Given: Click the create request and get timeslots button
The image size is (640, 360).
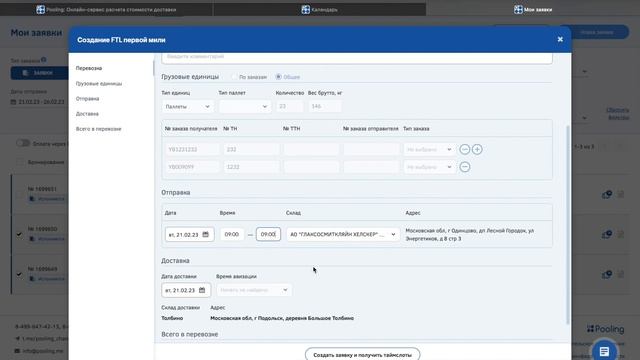Looking at the screenshot, I should (362, 355).
